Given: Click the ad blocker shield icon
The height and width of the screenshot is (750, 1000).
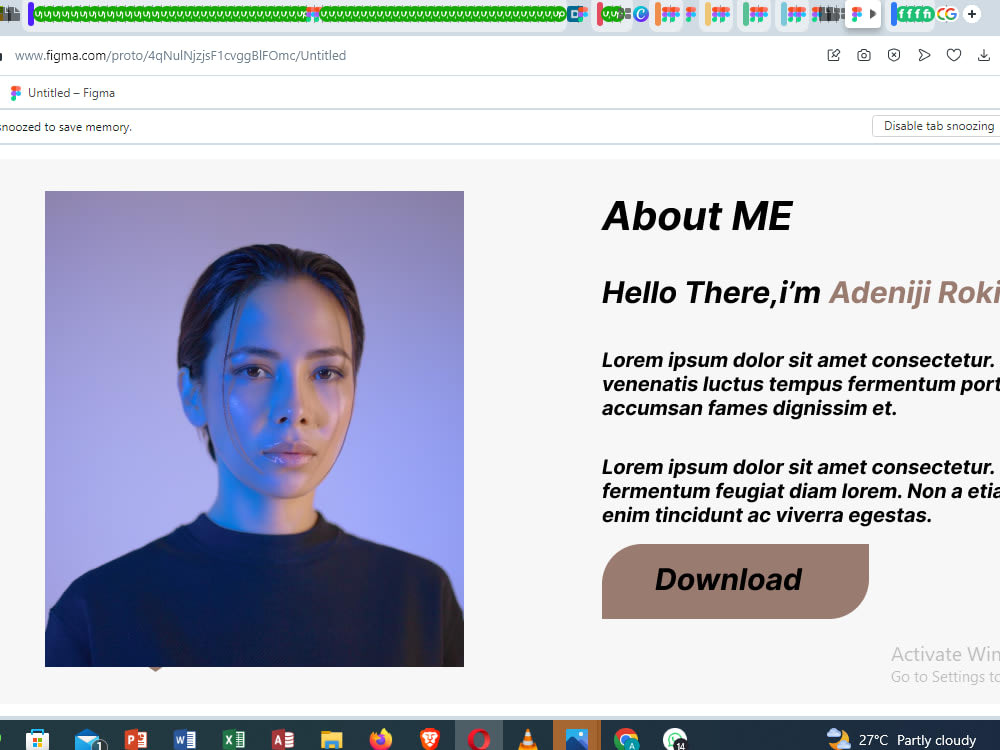Looking at the screenshot, I should (x=893, y=55).
